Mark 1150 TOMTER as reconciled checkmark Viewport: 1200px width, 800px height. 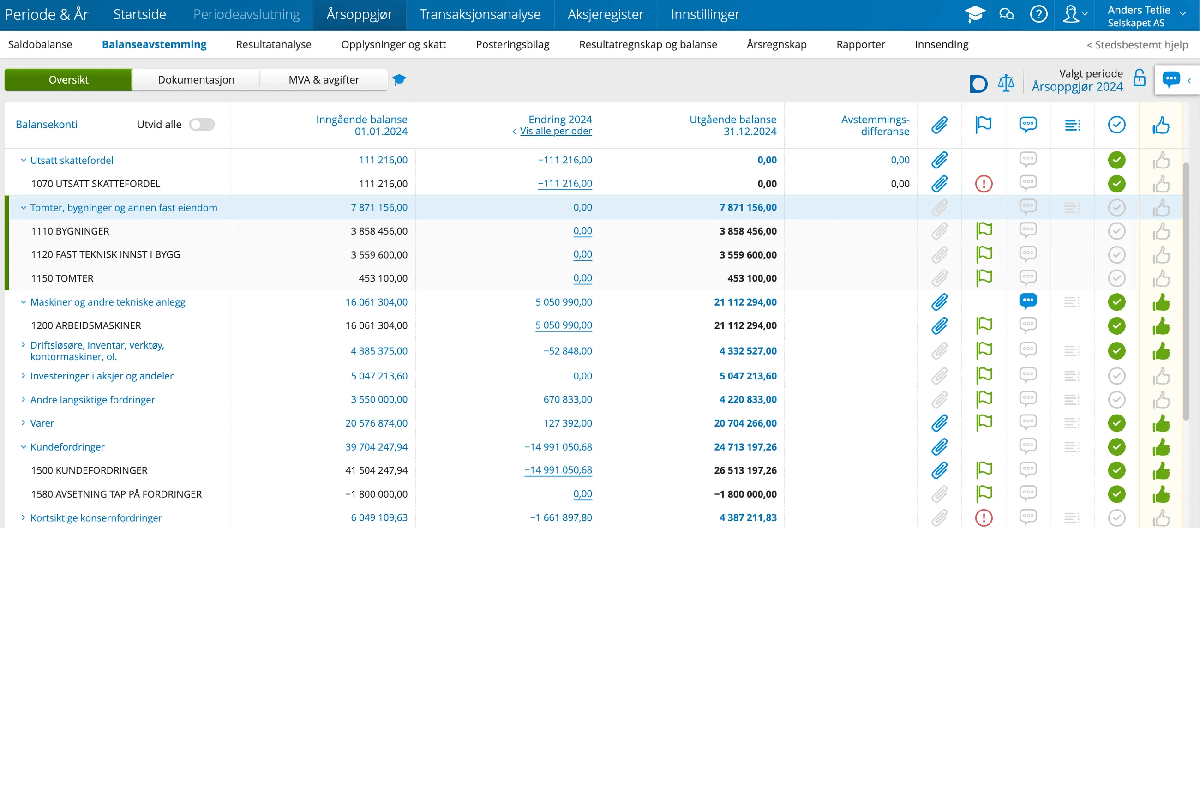tap(1117, 278)
